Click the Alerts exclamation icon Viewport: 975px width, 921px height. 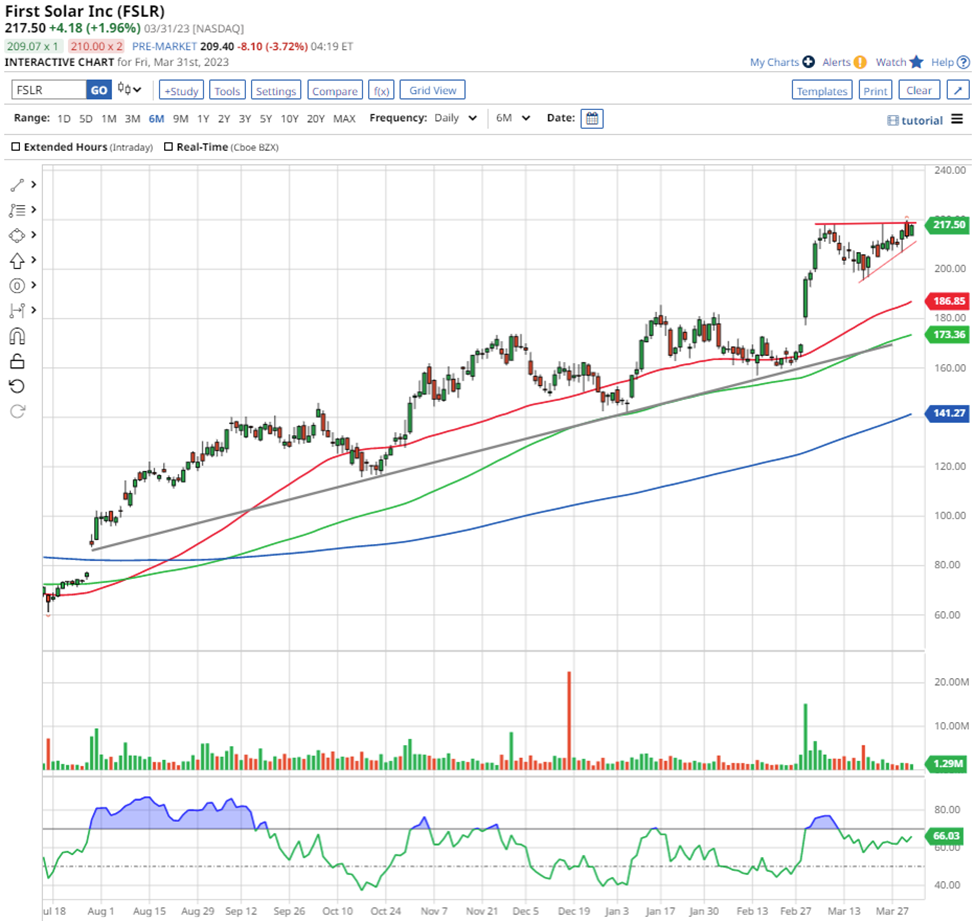[860, 62]
